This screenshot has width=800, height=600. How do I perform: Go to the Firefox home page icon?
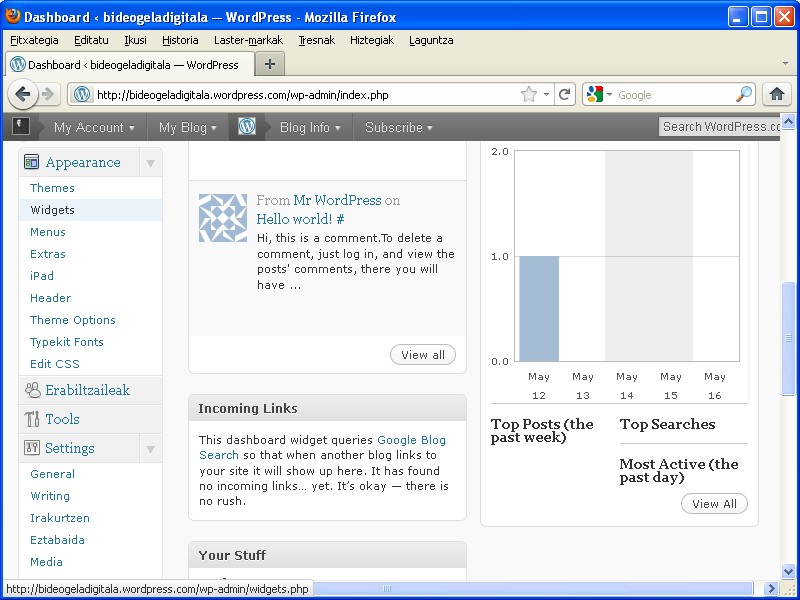tap(777, 94)
